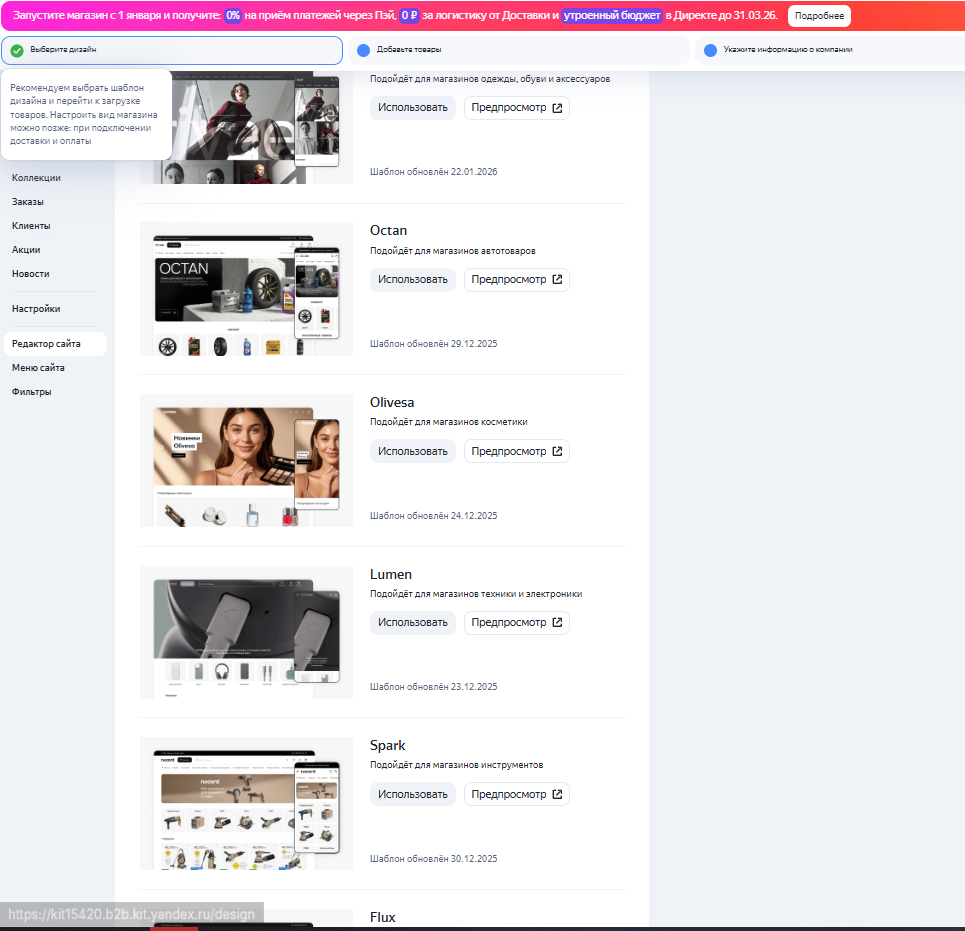Click the Lumen template thumbnail
The image size is (965, 931).
[x=246, y=633]
